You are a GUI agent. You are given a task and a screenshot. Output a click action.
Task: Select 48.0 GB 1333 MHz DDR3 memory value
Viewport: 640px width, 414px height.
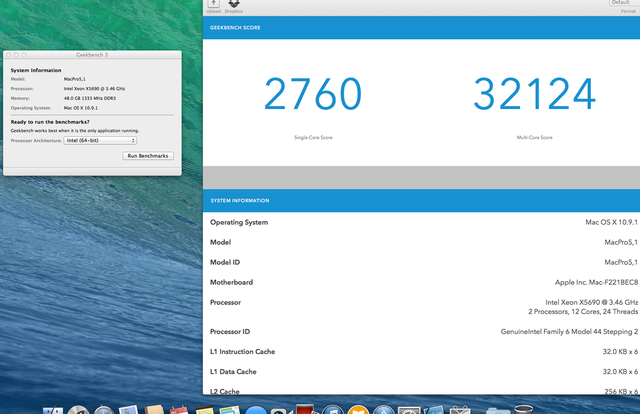coord(90,98)
